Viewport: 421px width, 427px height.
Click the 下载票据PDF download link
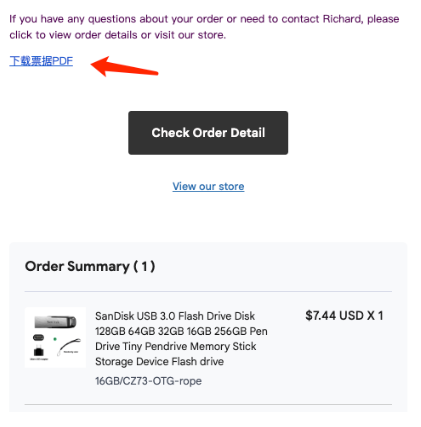(41, 61)
